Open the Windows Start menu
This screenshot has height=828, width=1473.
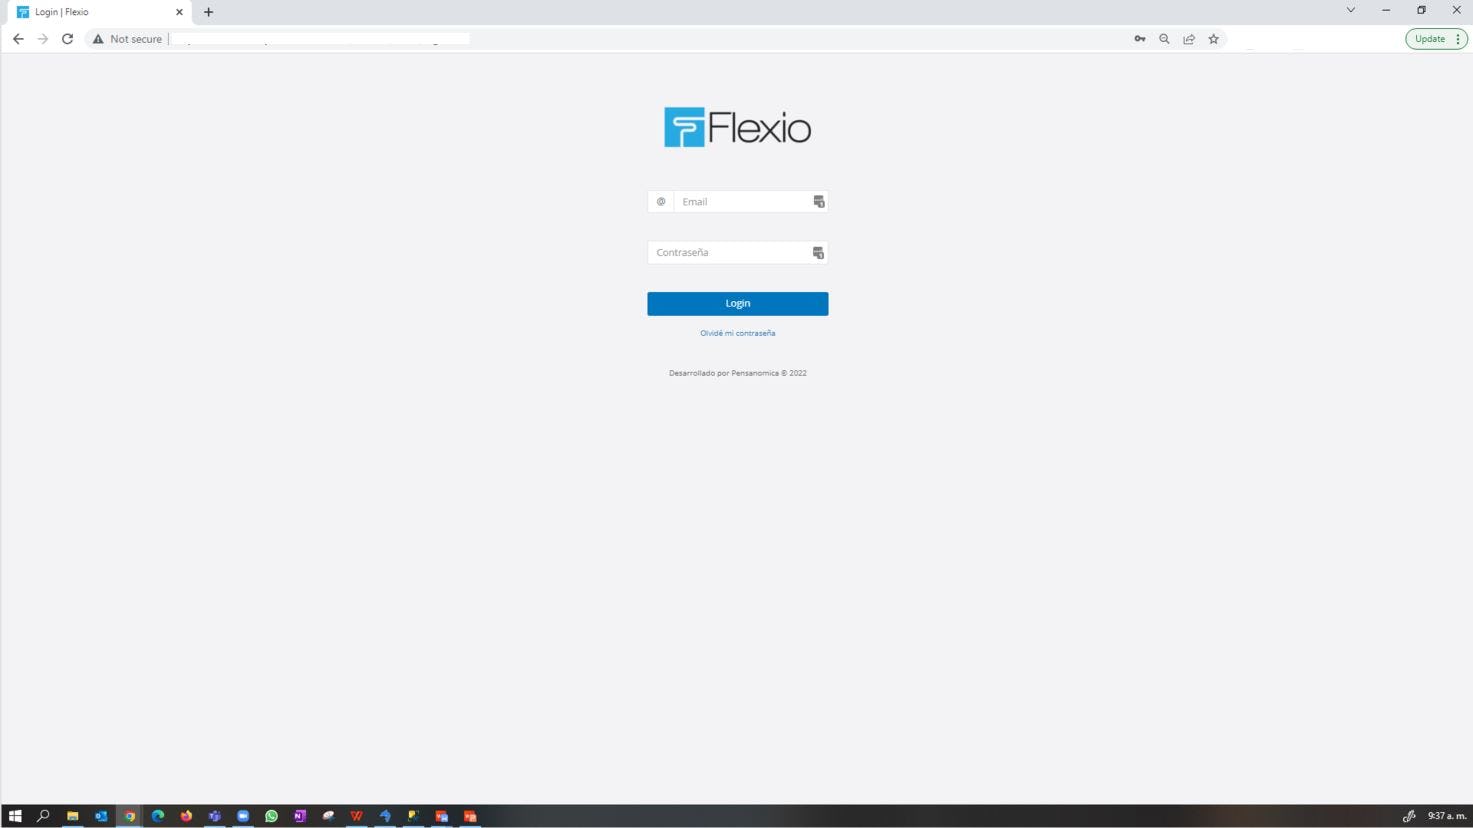[x=15, y=816]
